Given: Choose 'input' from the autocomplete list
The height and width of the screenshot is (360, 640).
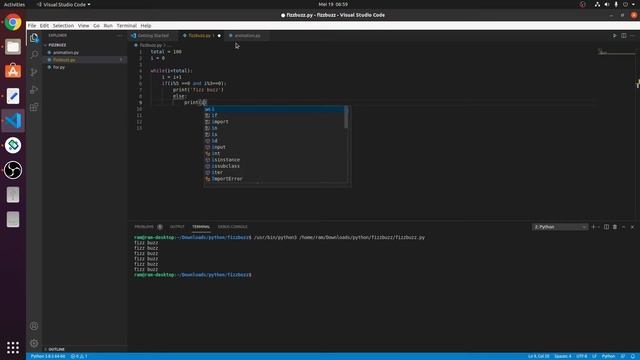Looking at the screenshot, I should point(274,147).
